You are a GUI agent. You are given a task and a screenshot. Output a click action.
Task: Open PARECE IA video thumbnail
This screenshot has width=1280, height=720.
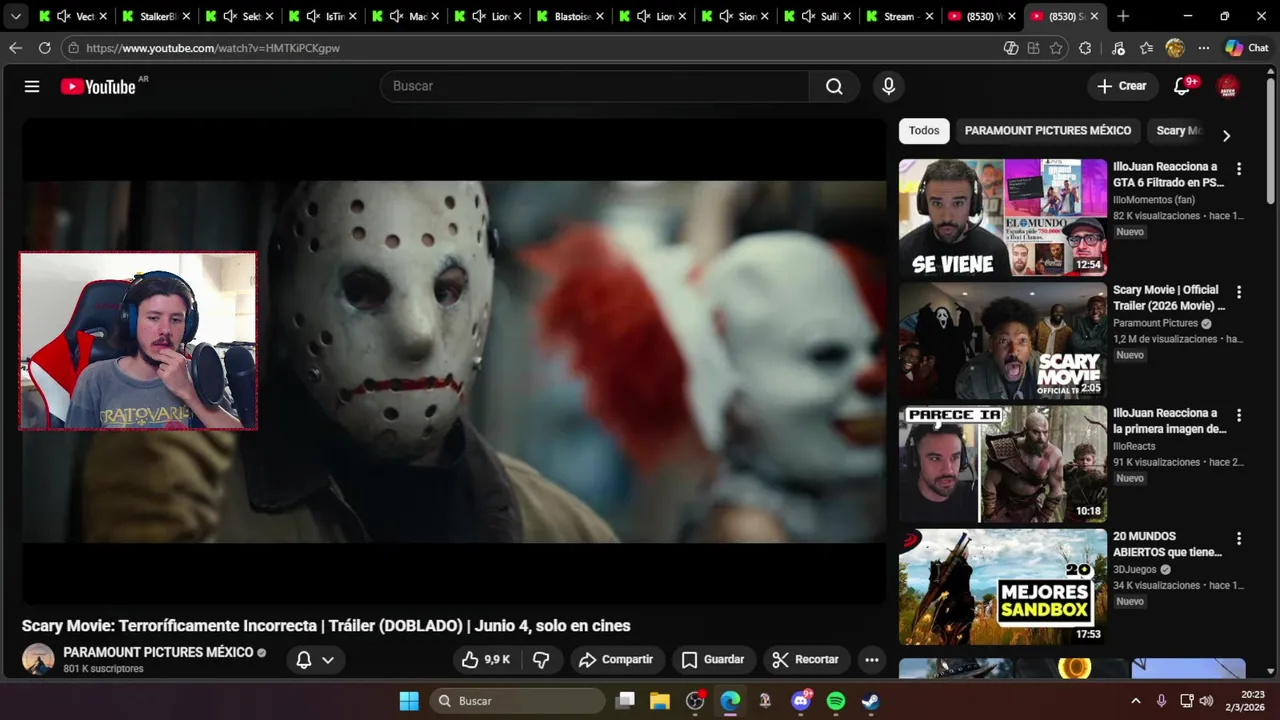1003,464
